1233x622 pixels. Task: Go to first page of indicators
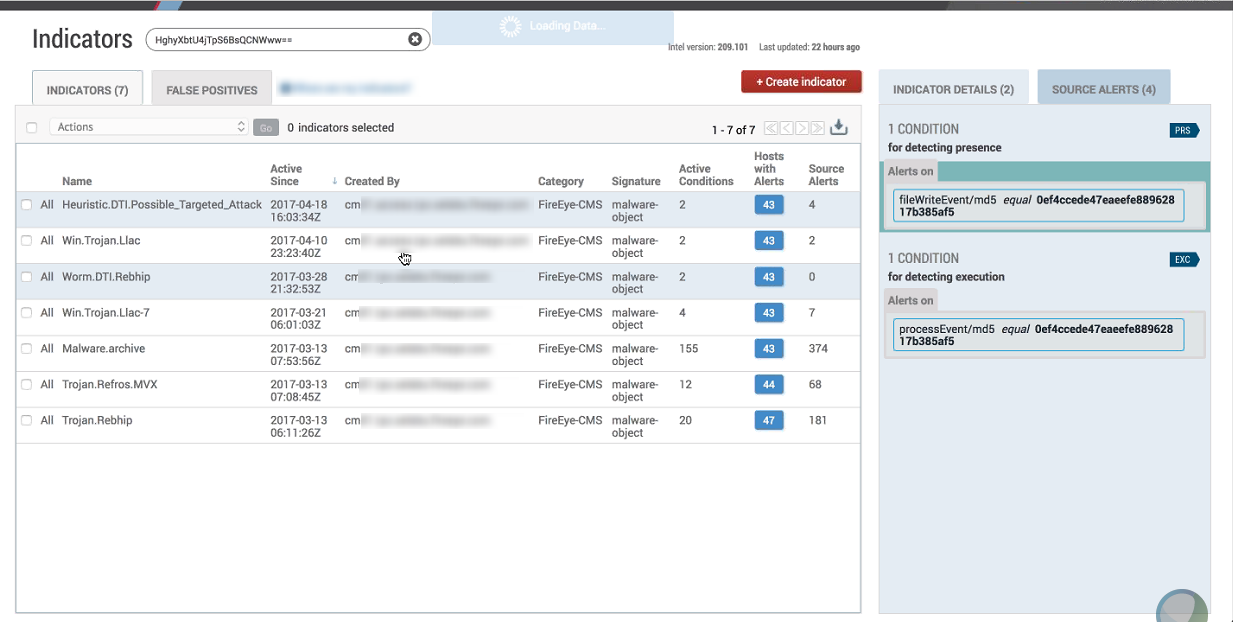(771, 128)
